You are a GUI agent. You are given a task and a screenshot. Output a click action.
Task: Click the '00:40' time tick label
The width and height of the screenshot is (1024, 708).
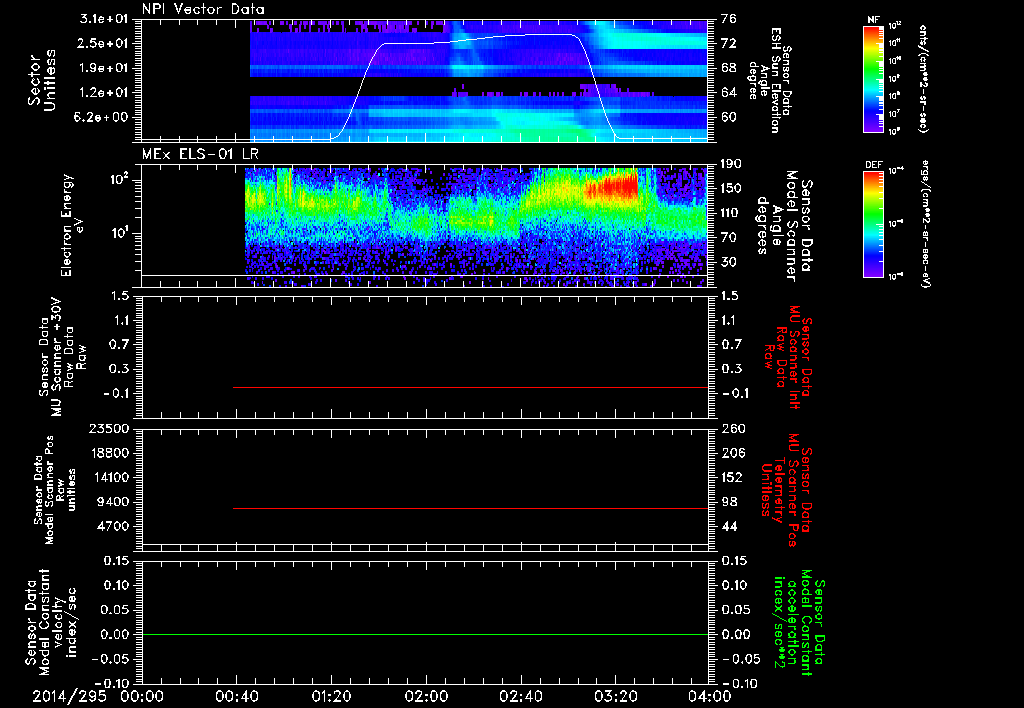(236, 696)
